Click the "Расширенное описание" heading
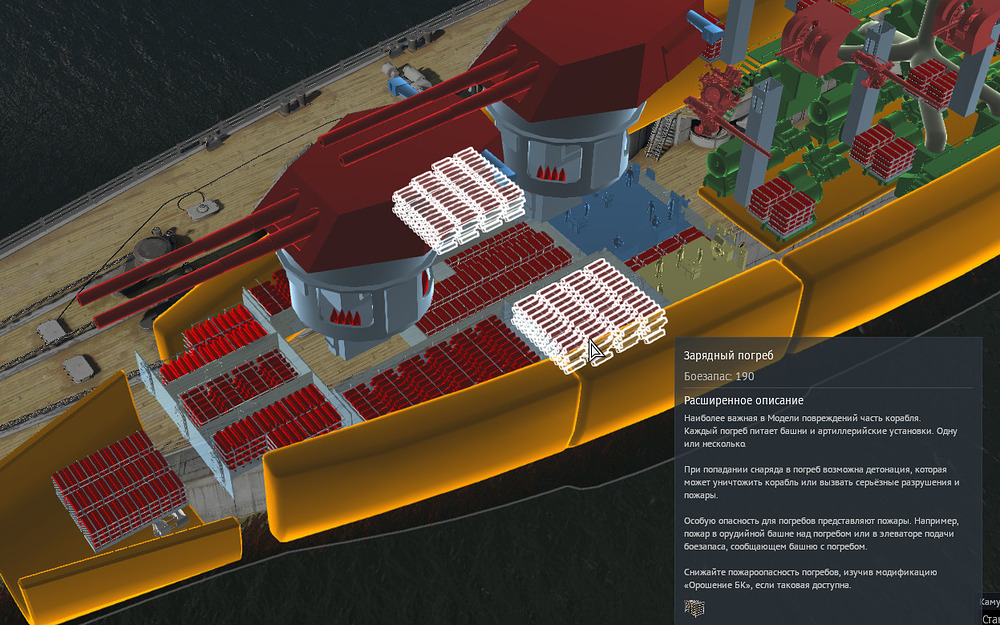The height and width of the screenshot is (625, 1000). click(x=743, y=401)
